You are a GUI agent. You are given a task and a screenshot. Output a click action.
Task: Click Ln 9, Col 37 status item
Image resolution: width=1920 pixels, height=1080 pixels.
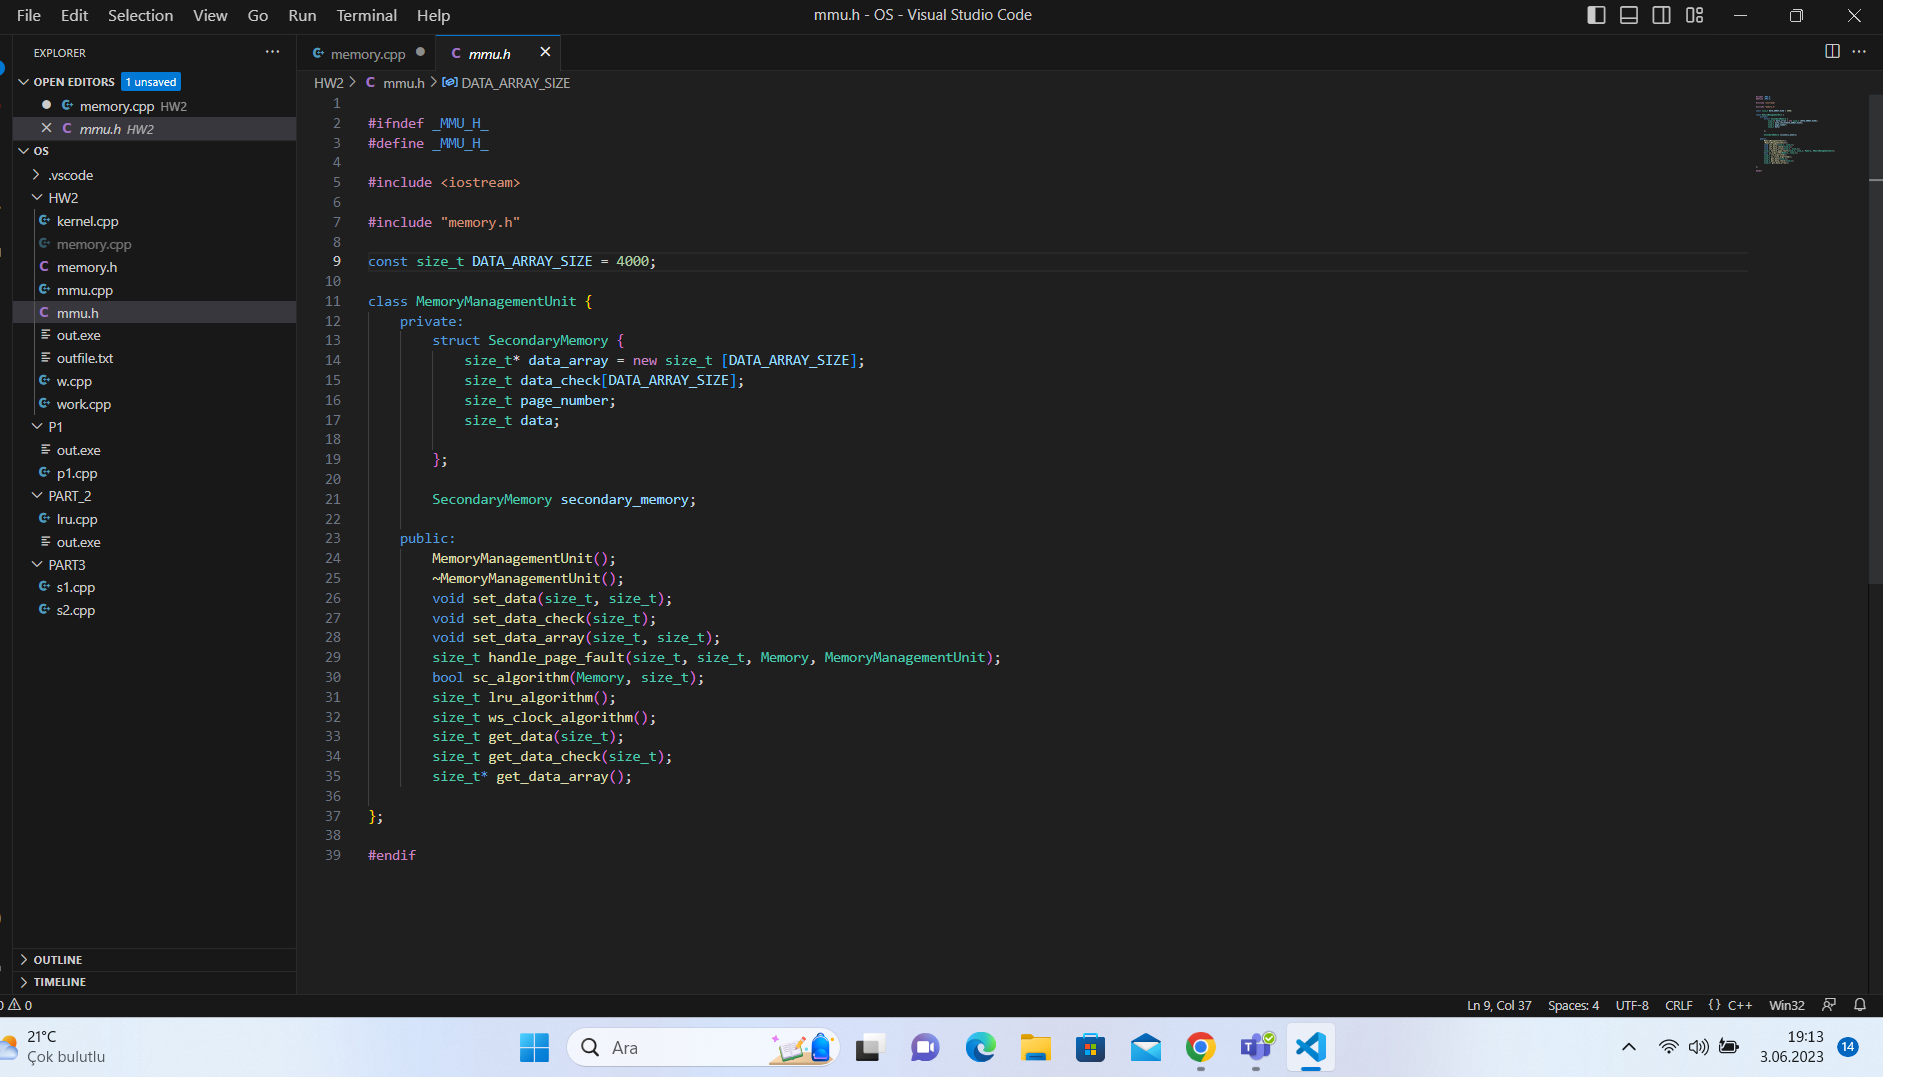click(1499, 1005)
